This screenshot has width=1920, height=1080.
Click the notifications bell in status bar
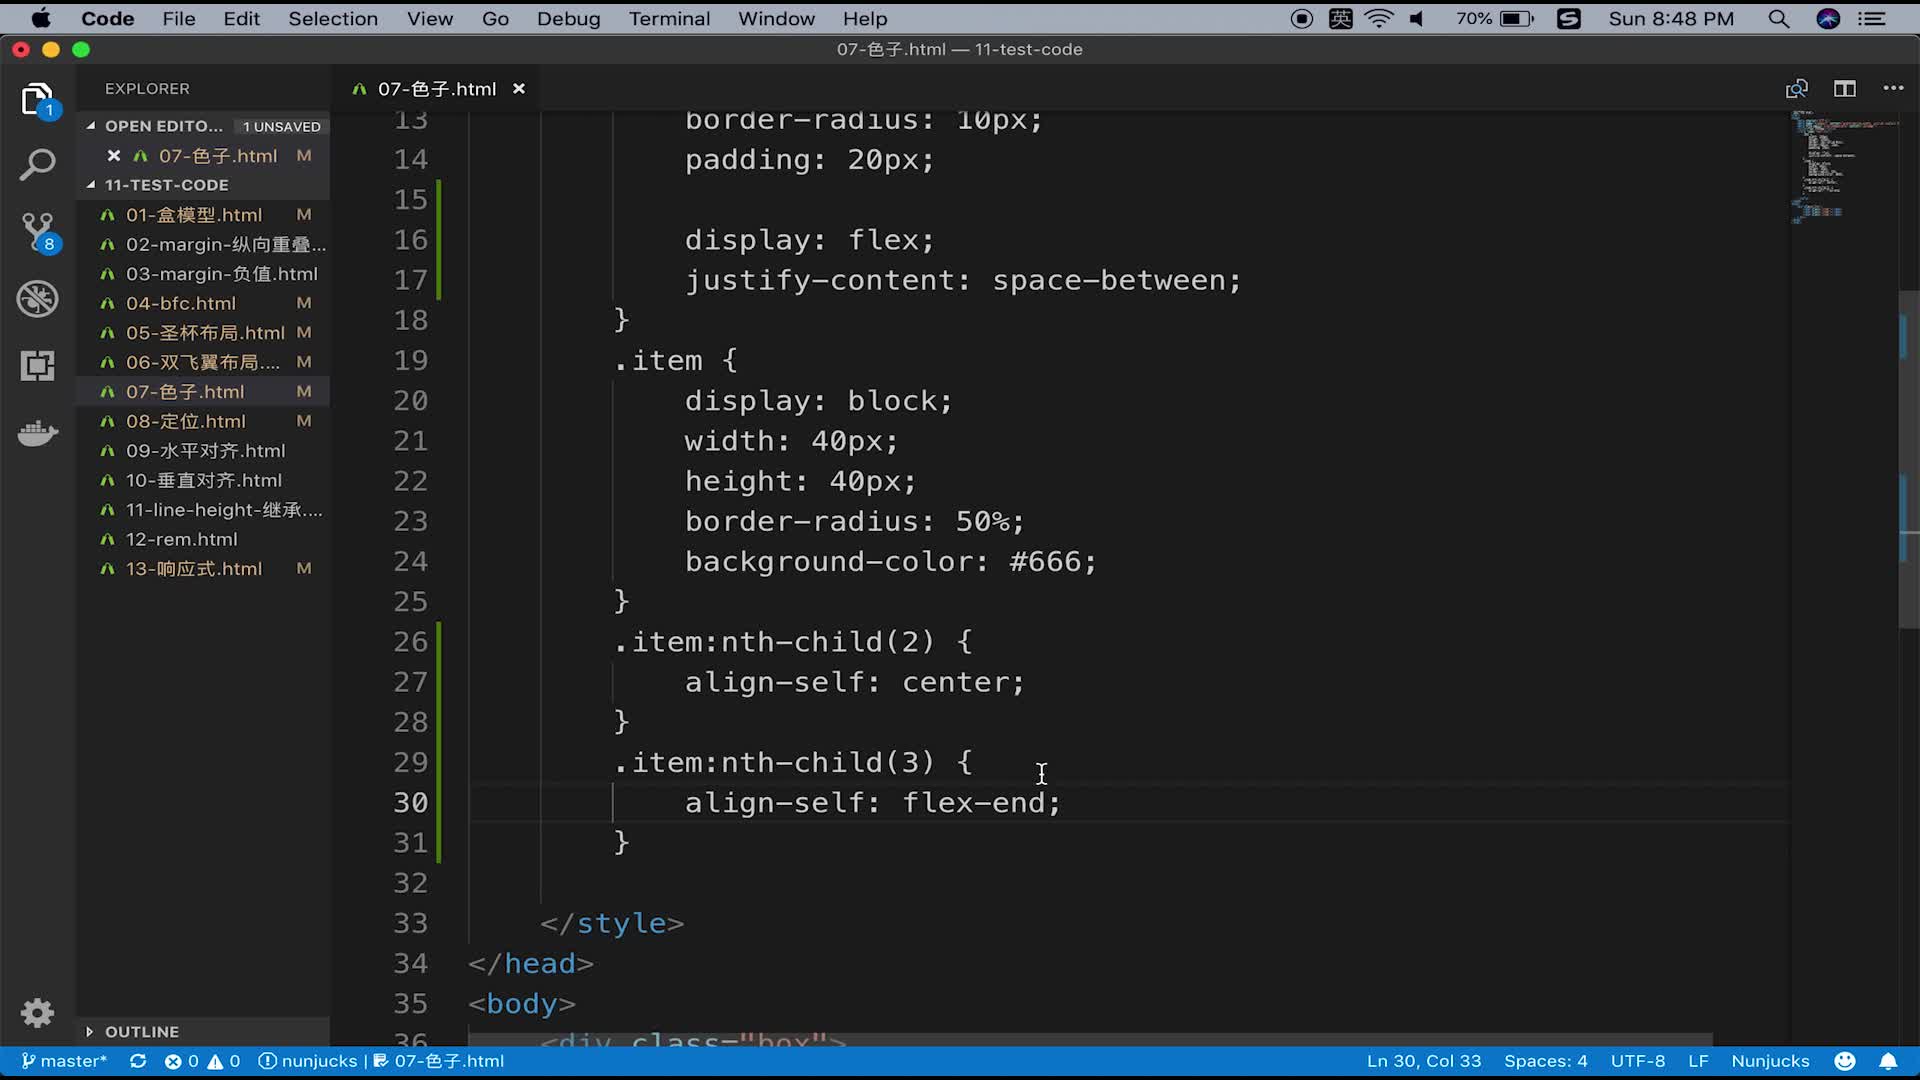tap(1888, 1061)
